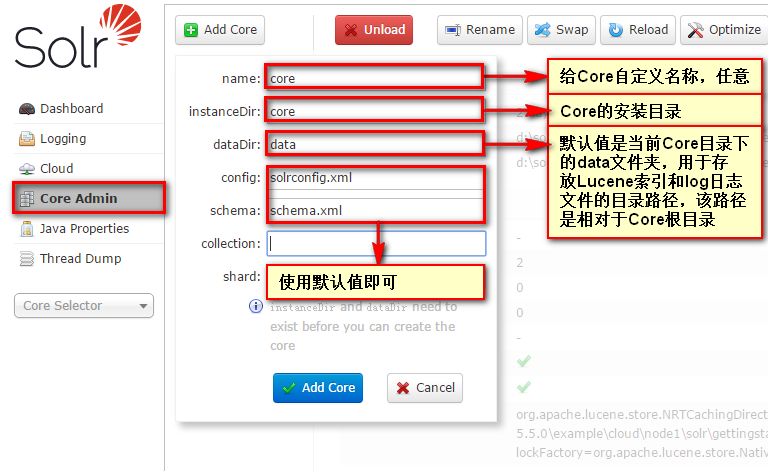Click the Cancel button
The width and height of the screenshot is (768, 471).
pos(425,388)
